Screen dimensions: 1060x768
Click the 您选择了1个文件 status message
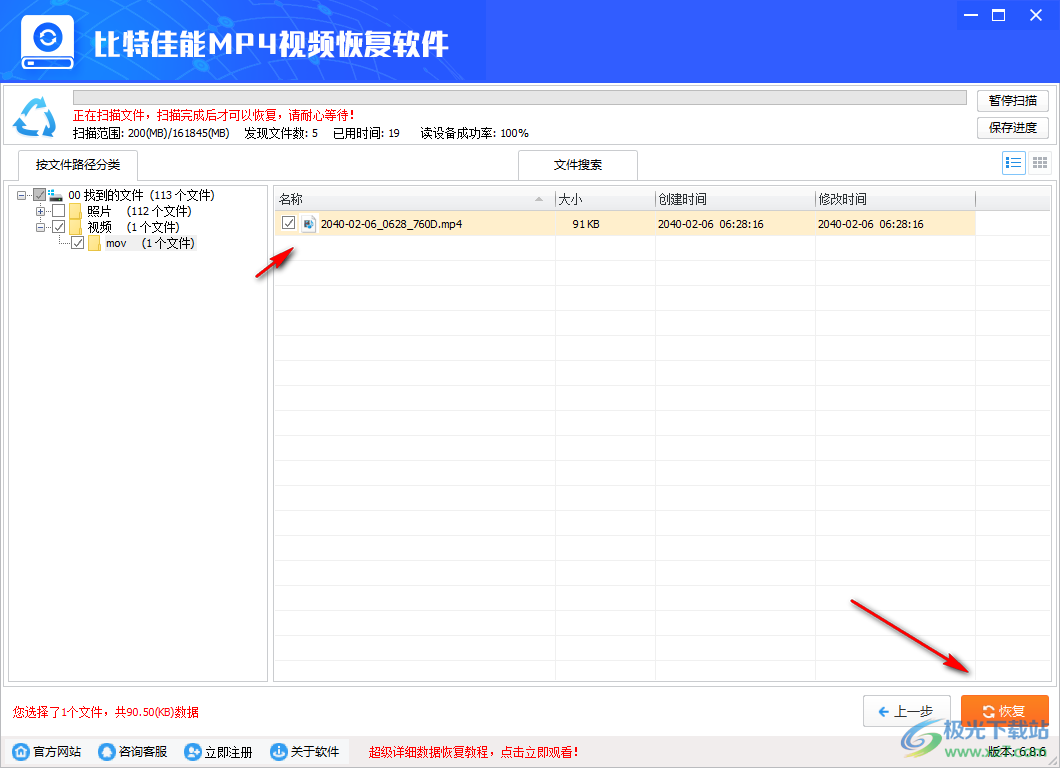tap(105, 712)
